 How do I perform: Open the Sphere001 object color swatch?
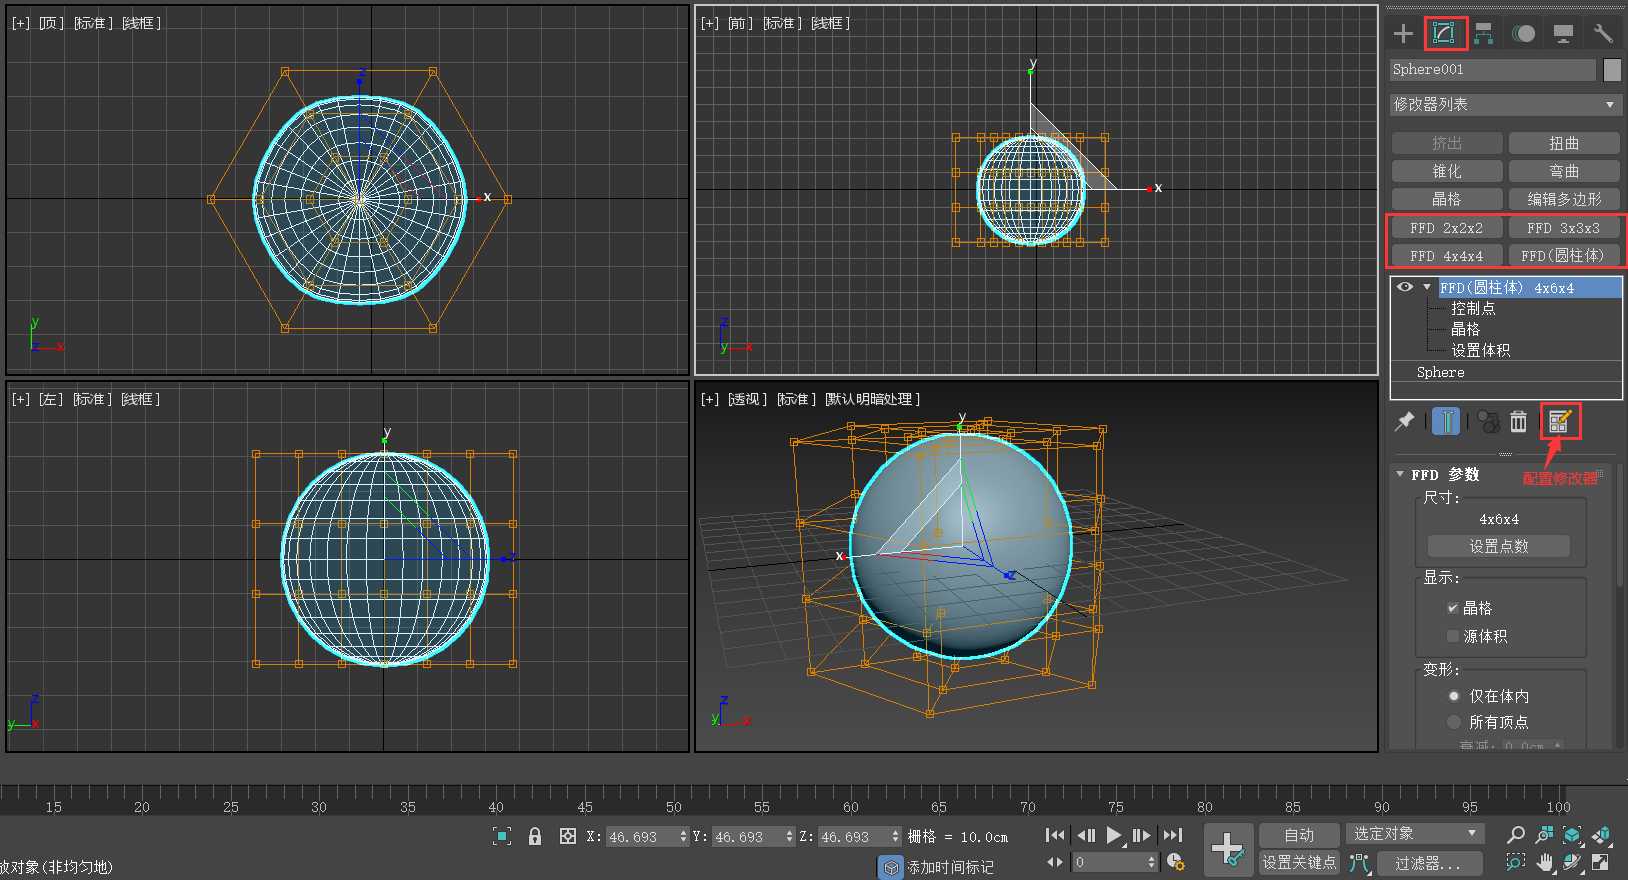[1612, 69]
